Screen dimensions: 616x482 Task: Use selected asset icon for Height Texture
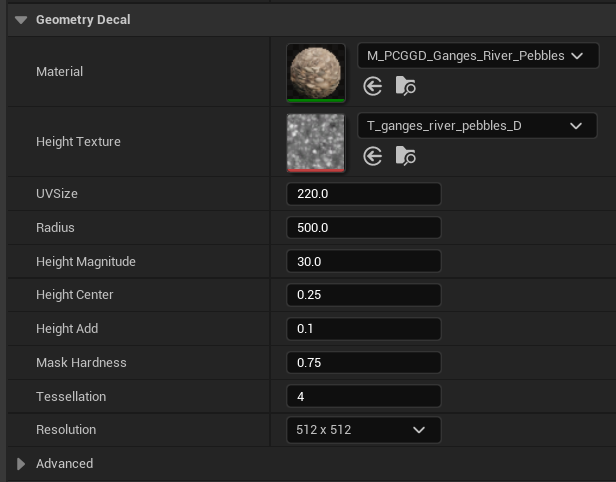373,156
